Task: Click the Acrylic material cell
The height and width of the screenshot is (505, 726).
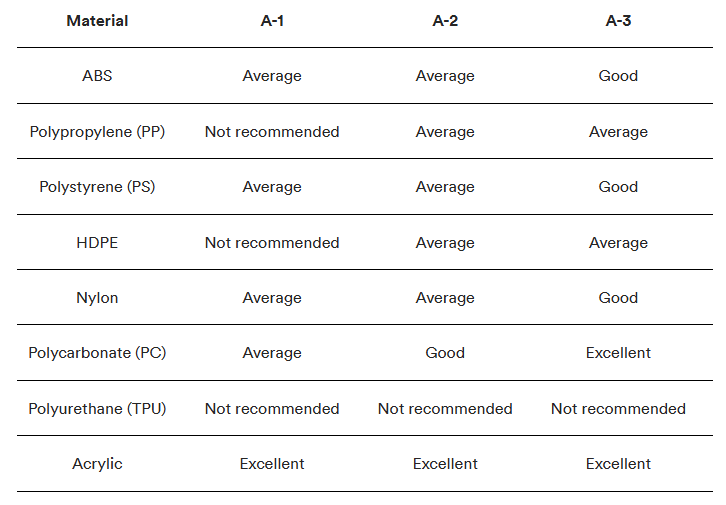Action: [97, 464]
